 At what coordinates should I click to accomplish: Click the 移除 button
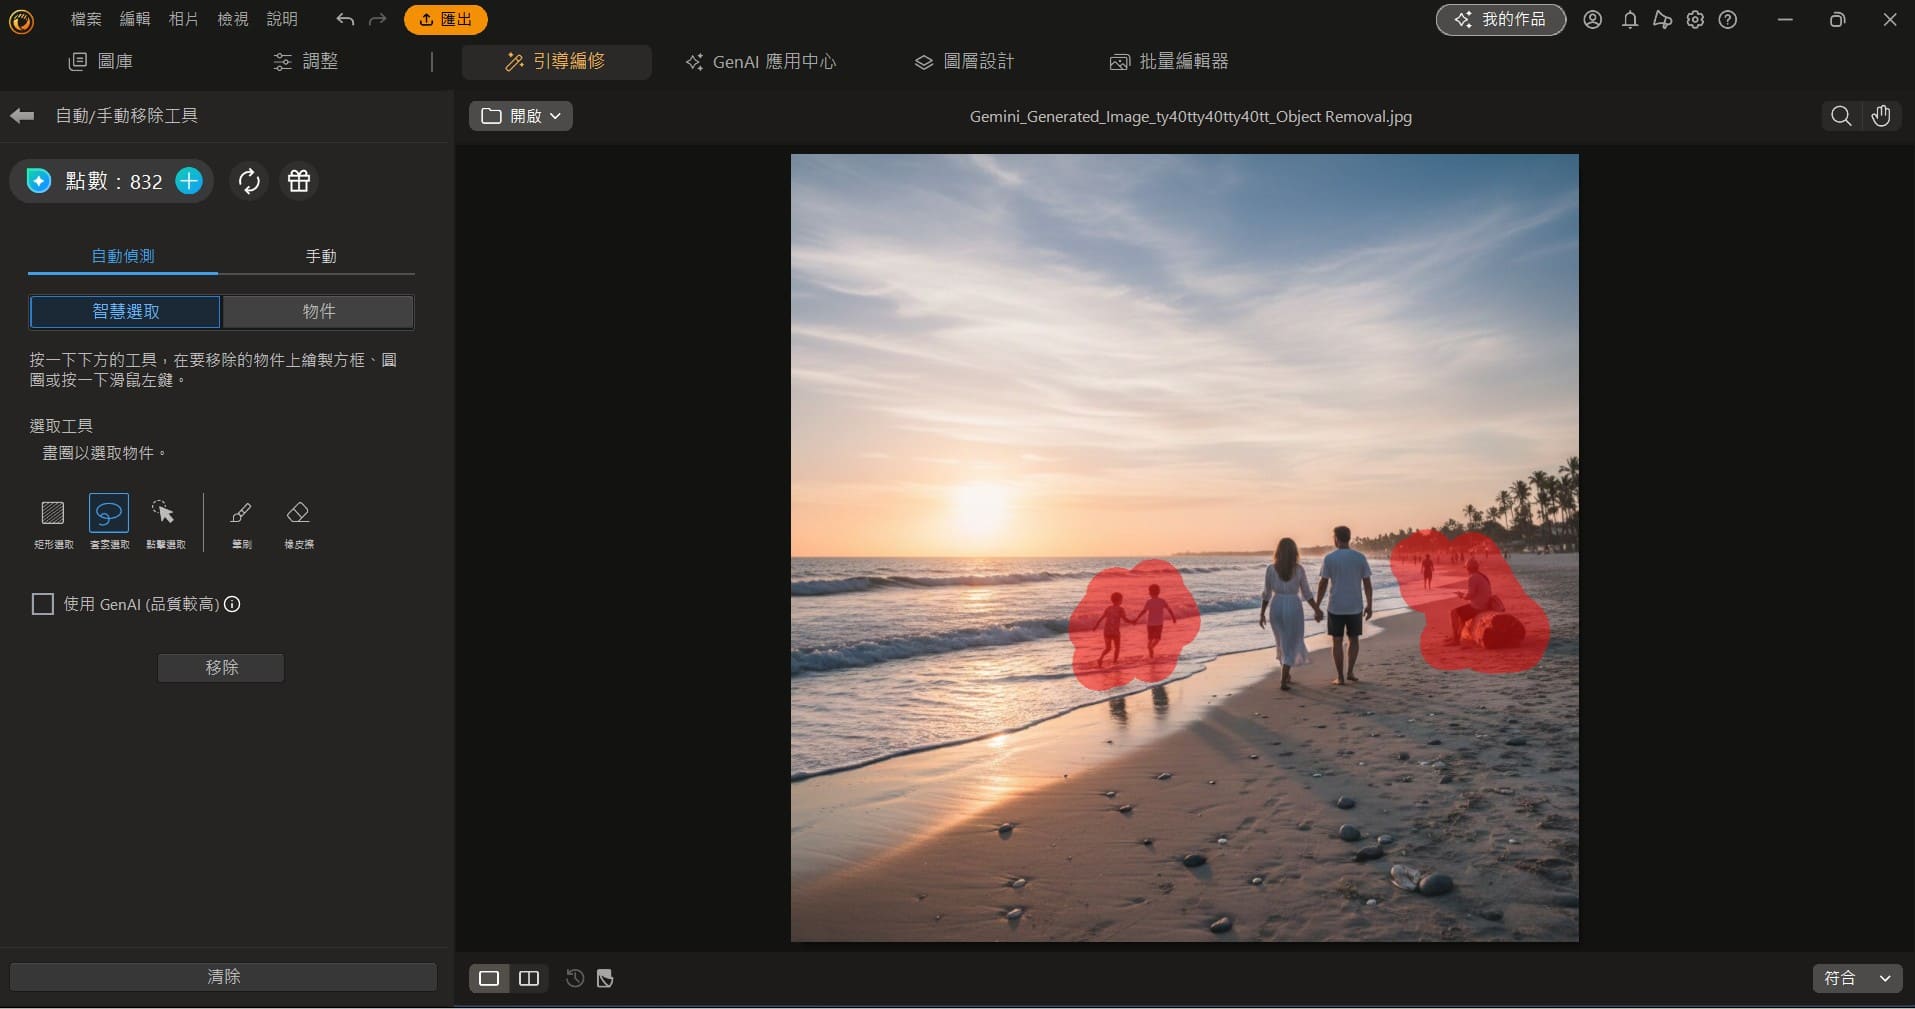tap(221, 668)
